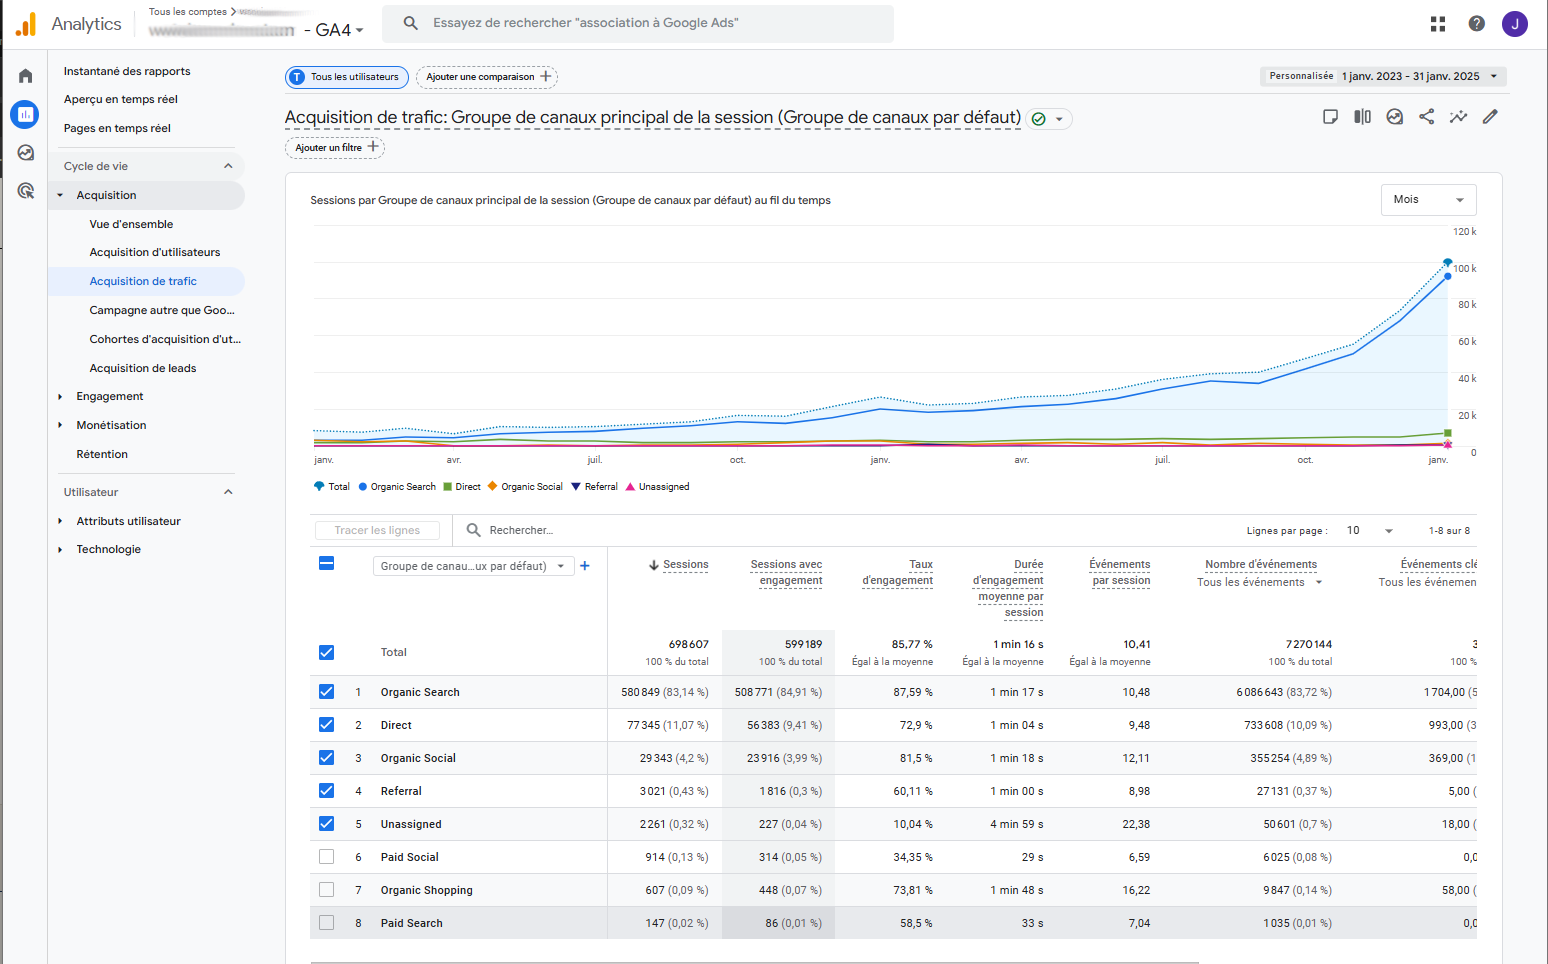Open Pages en temps réel
Image resolution: width=1548 pixels, height=964 pixels.
117,128
